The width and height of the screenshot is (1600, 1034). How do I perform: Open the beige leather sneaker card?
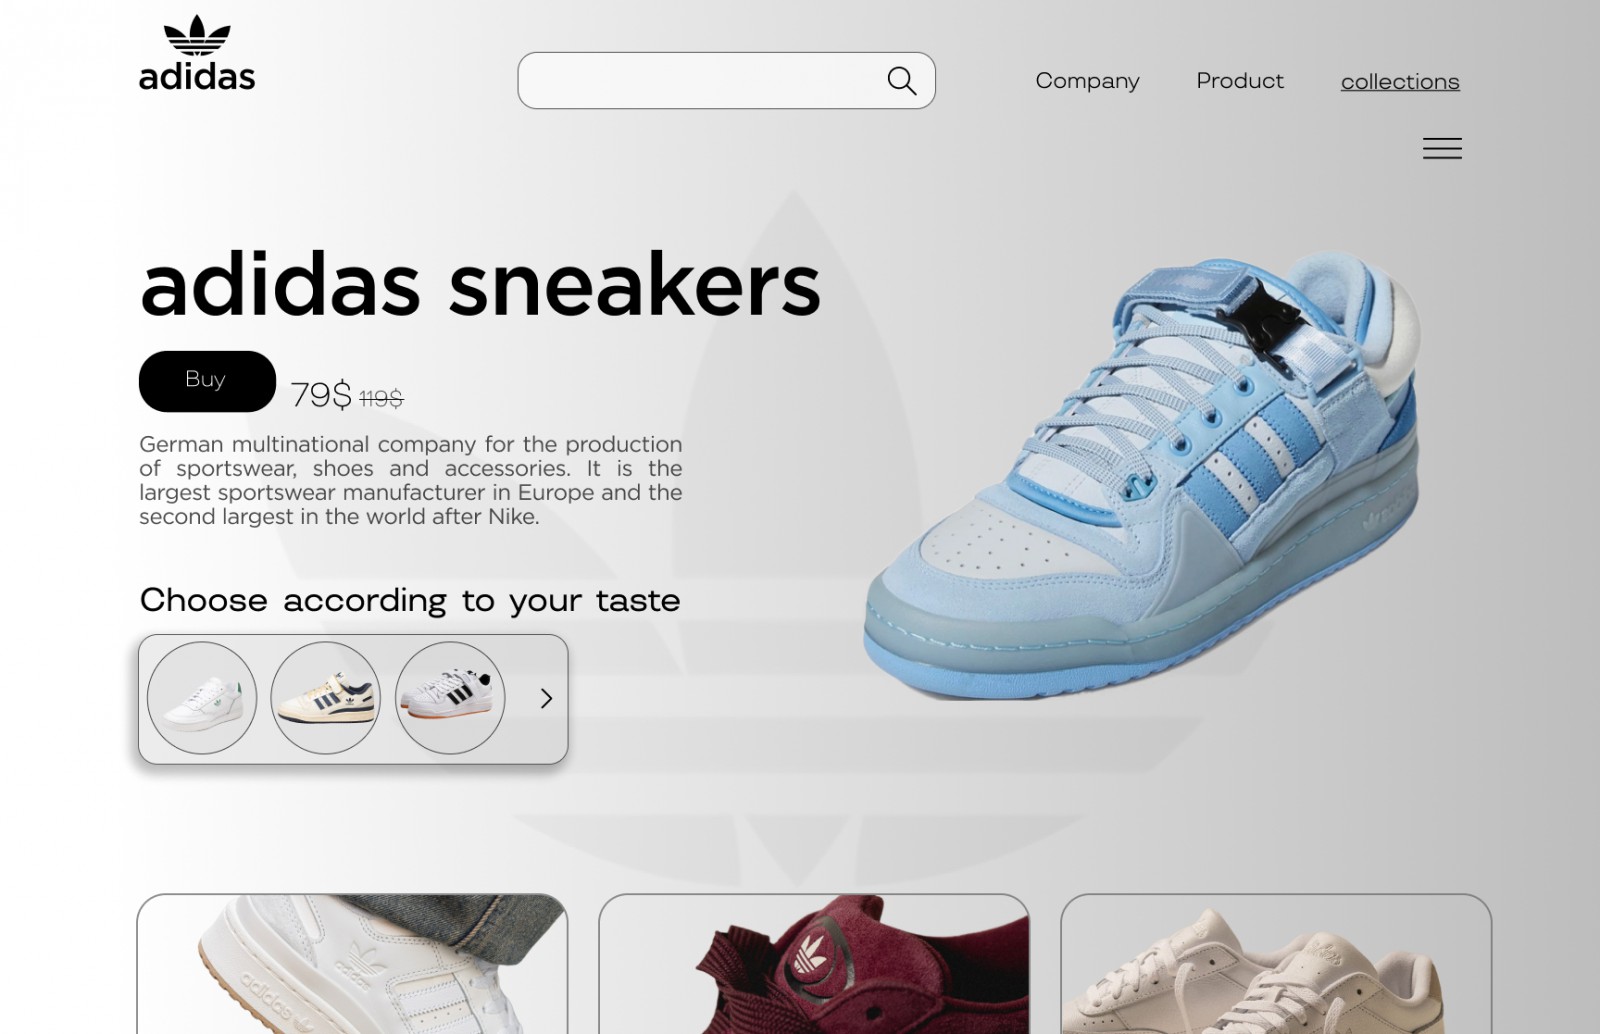tap(1276, 964)
